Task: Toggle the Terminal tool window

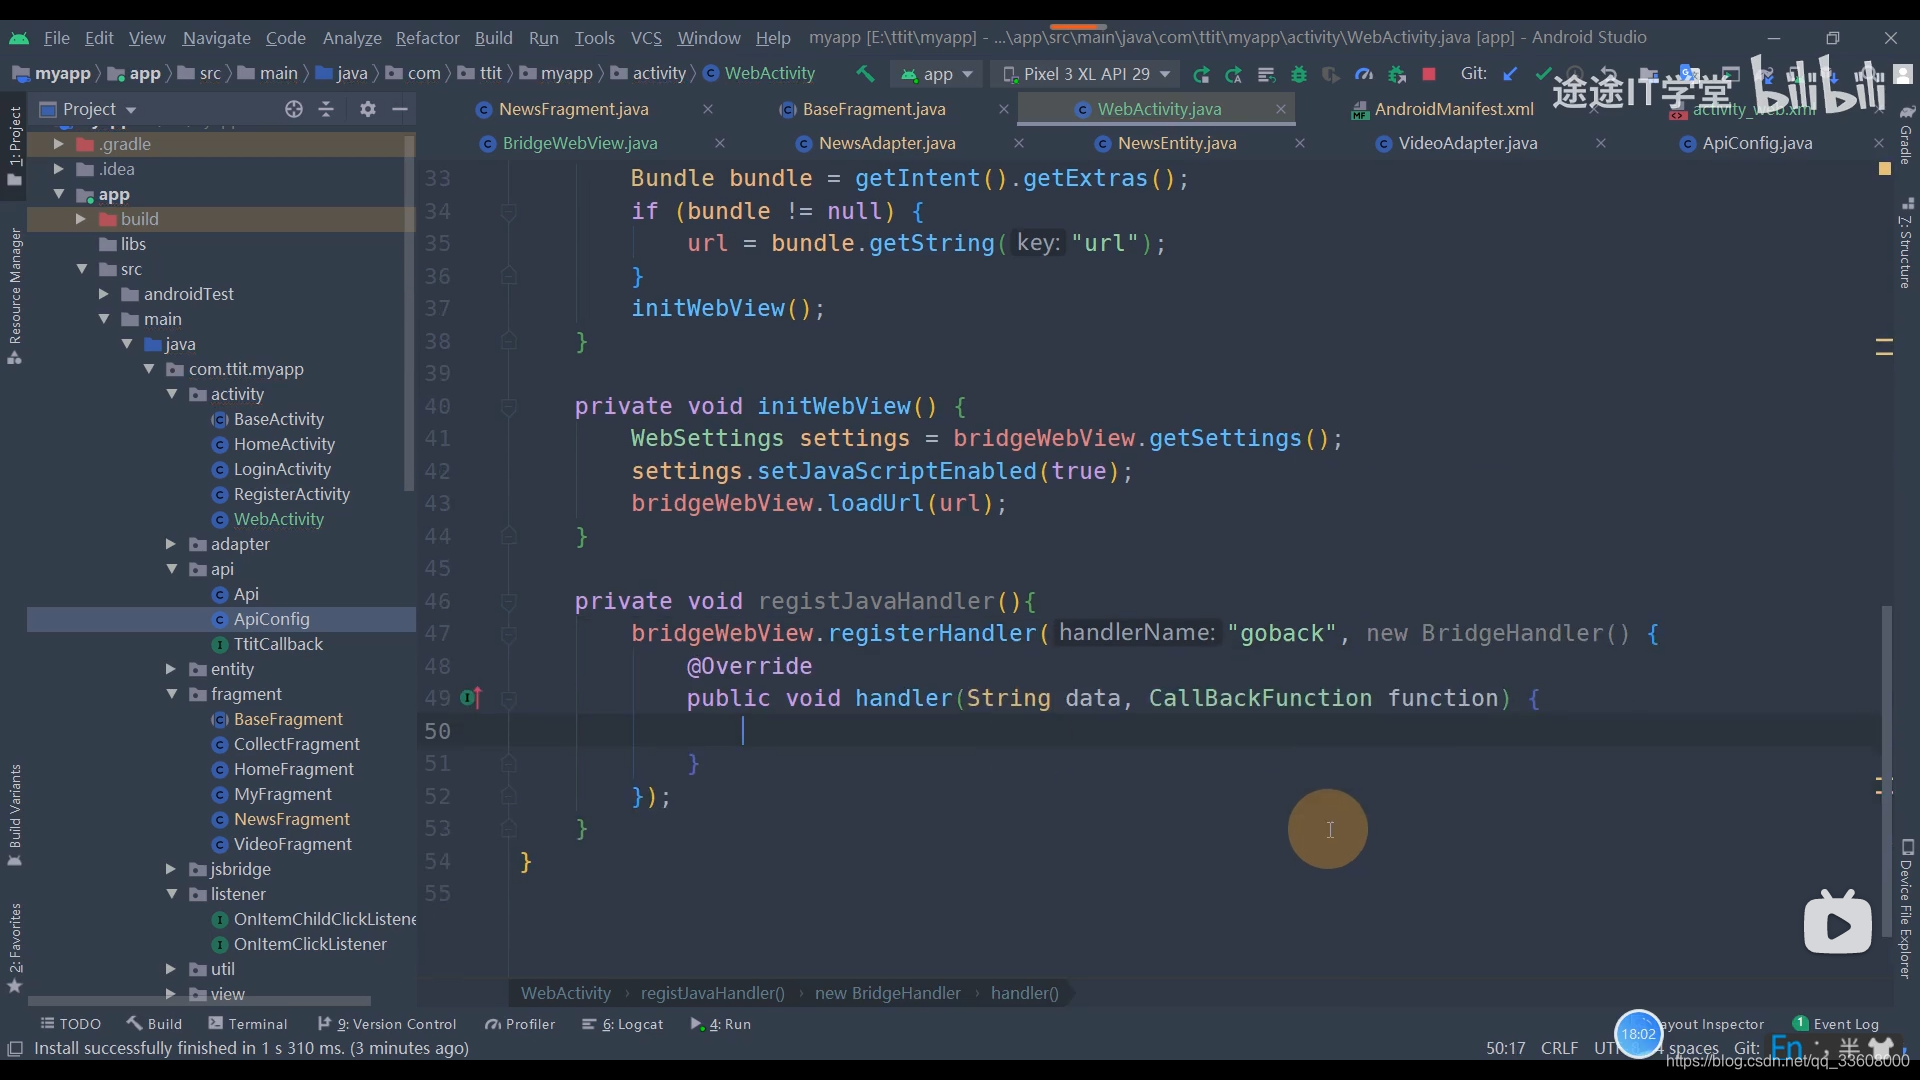Action: pyautogui.click(x=247, y=1024)
